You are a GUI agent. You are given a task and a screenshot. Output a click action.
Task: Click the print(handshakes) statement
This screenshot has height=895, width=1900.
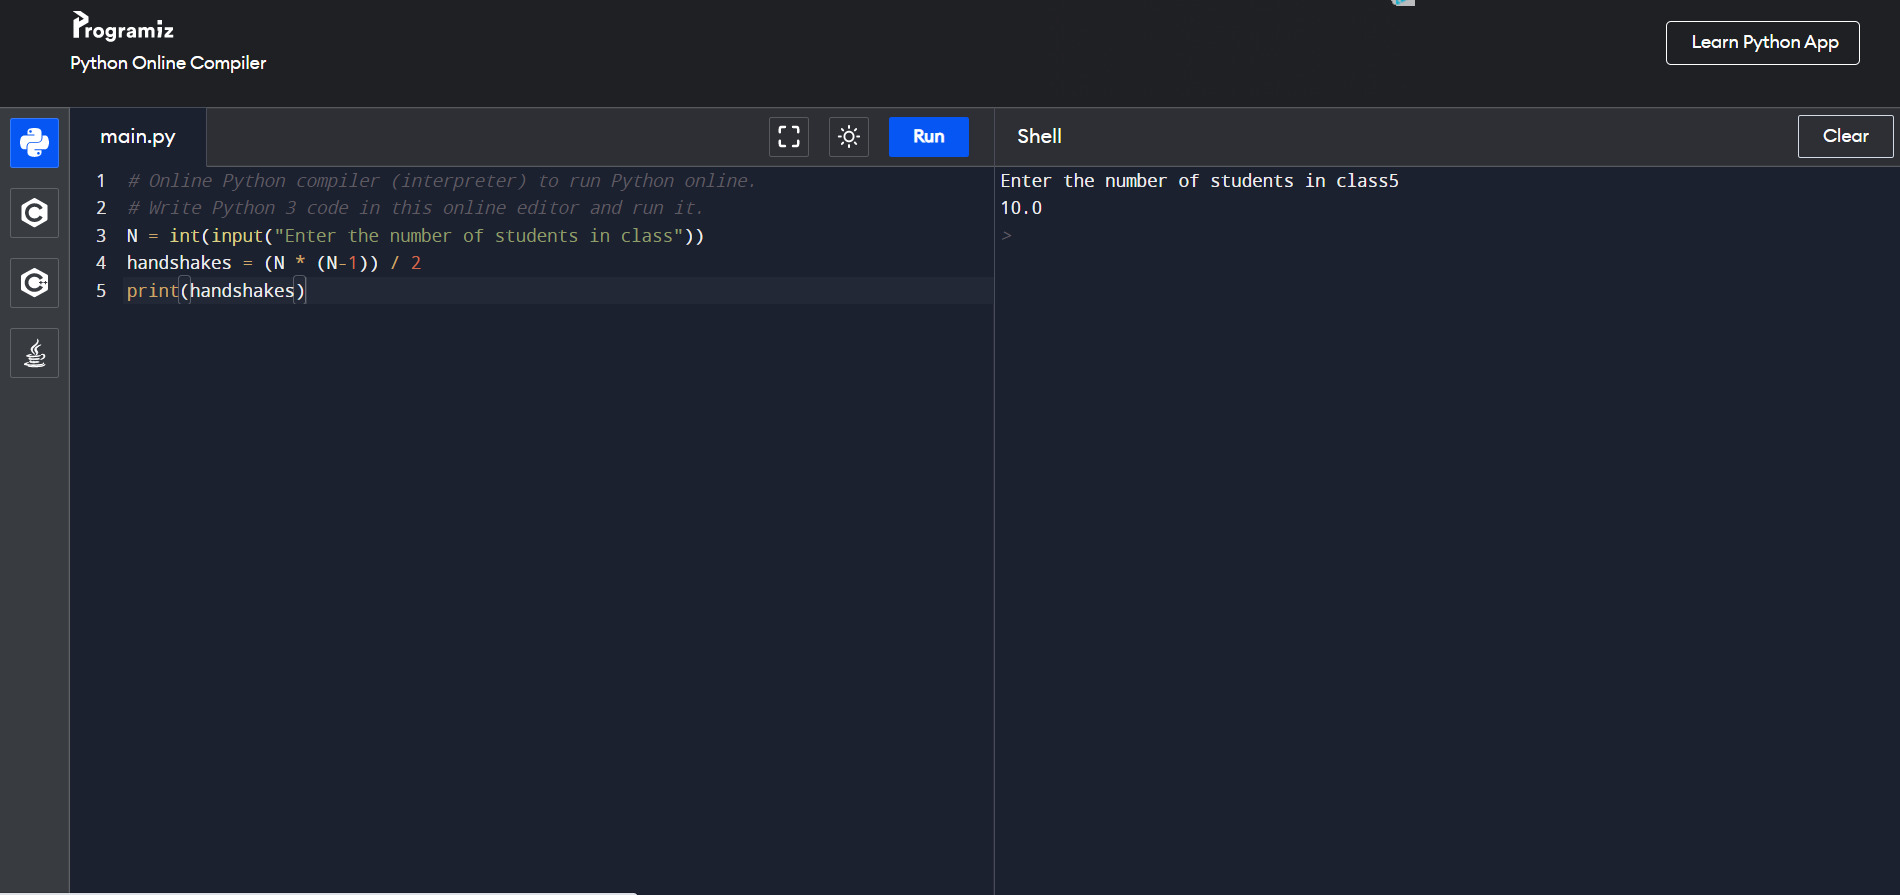(x=215, y=291)
